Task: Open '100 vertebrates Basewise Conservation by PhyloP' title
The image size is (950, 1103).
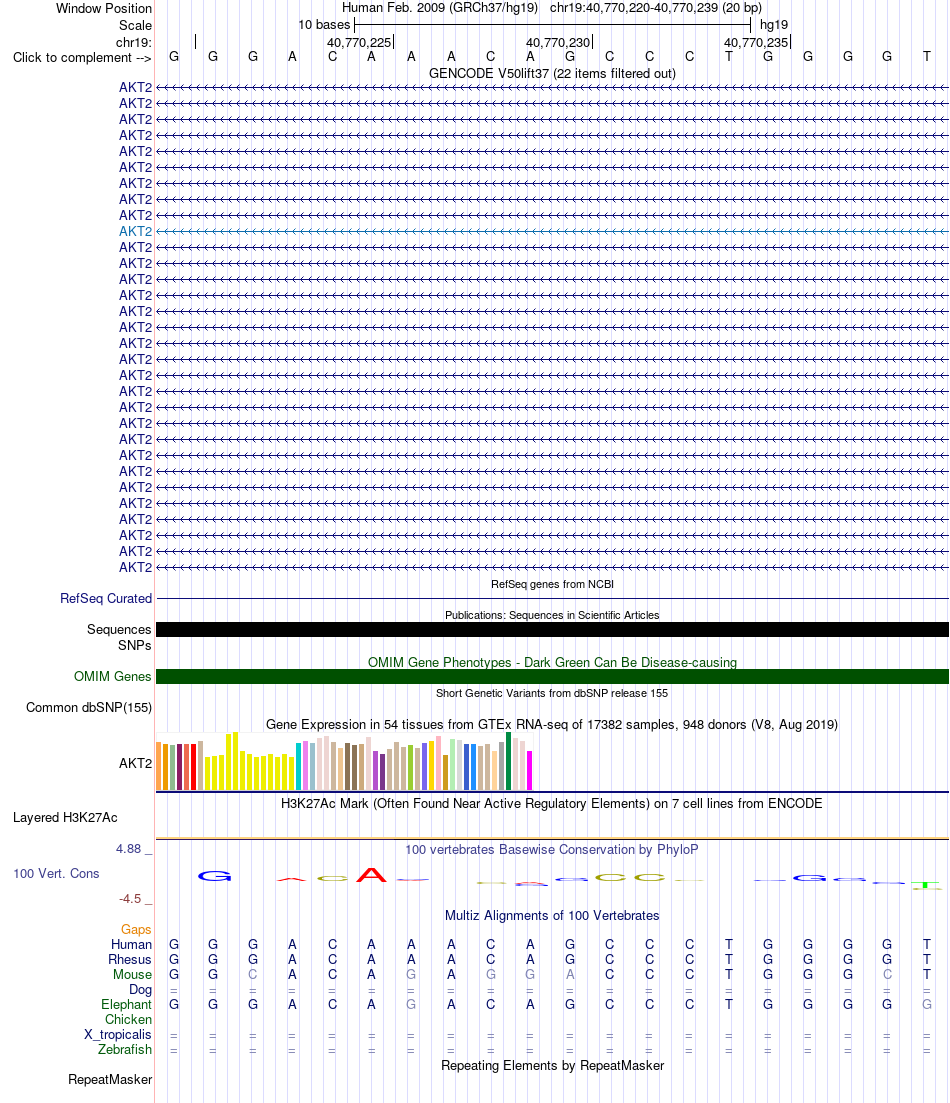Action: [552, 850]
